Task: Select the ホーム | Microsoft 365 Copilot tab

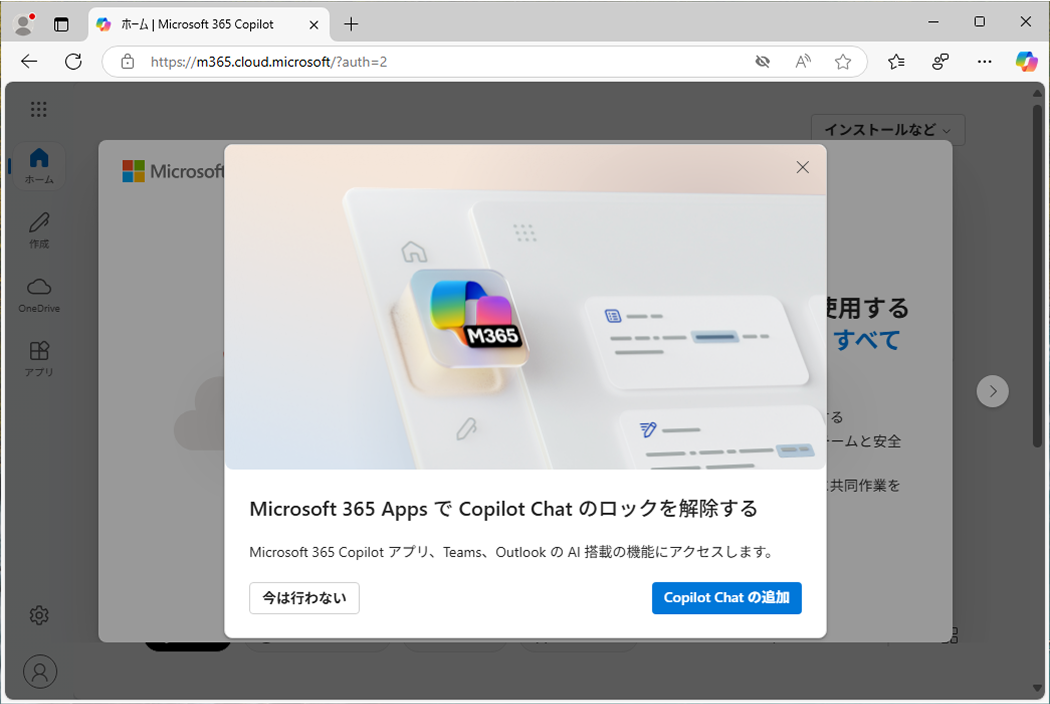Action: tap(209, 25)
